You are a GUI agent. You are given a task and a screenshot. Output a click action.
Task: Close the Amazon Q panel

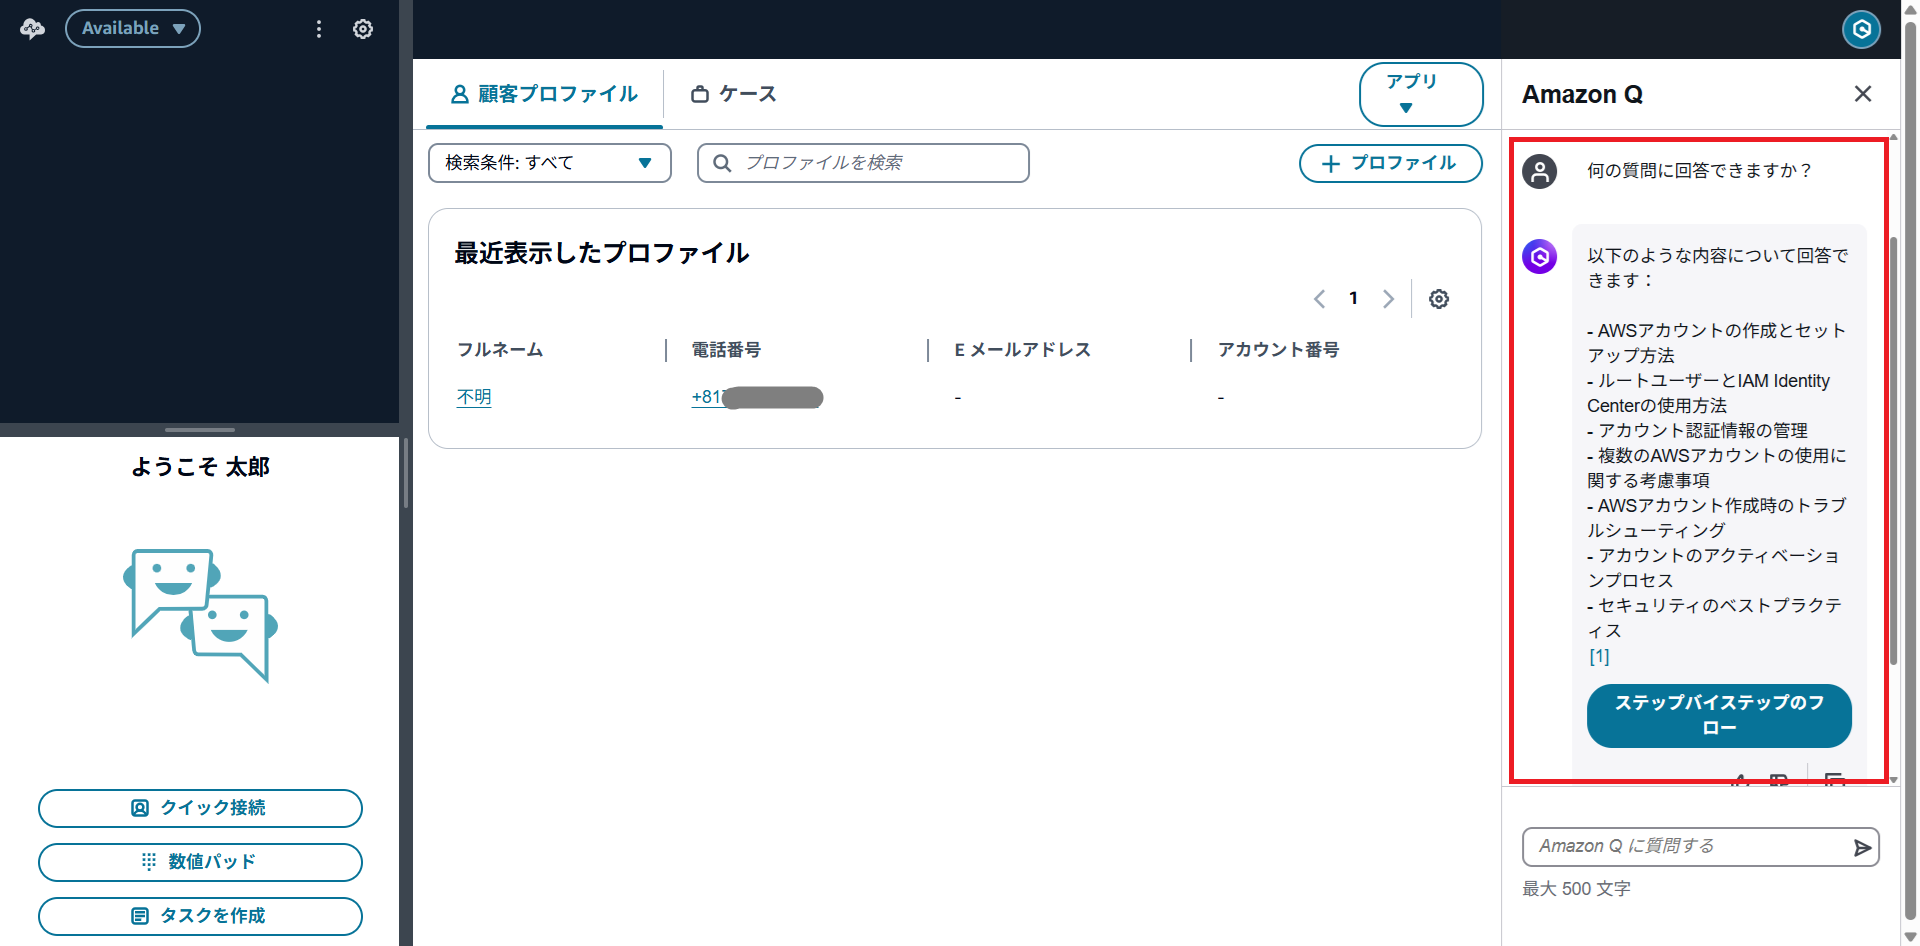point(1862,94)
